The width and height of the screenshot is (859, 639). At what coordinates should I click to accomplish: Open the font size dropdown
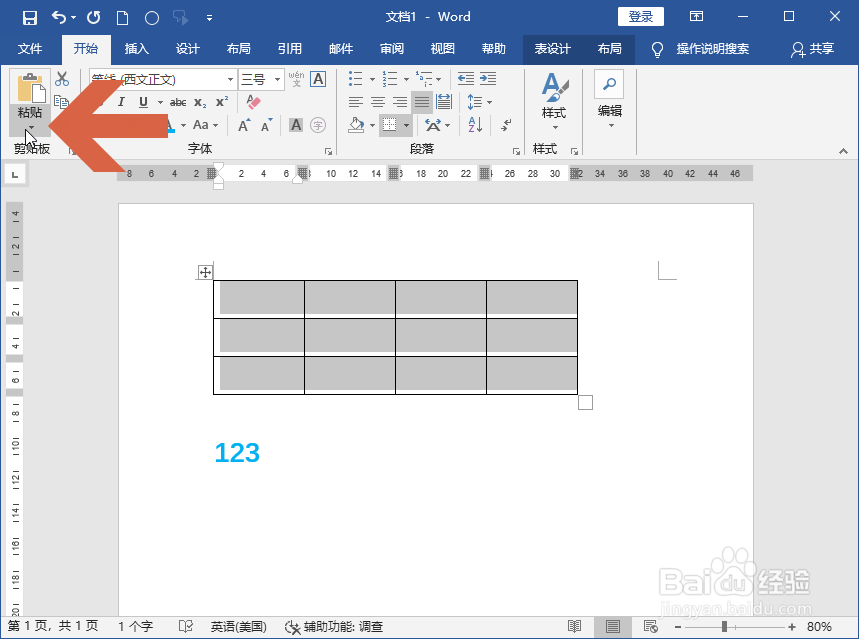coord(277,78)
